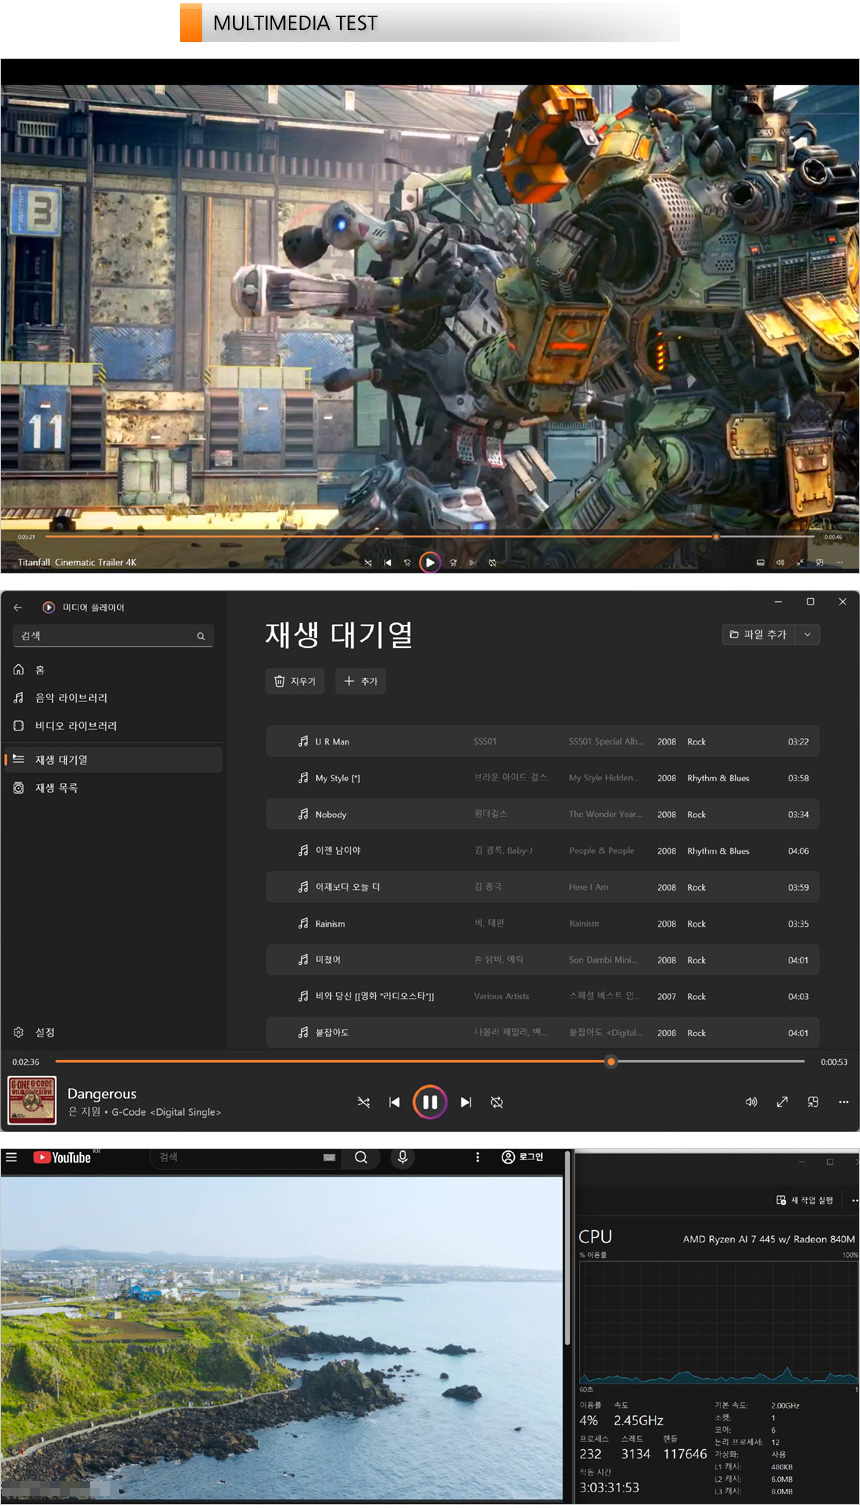Open more options in music player bar
860x1508 pixels.
[x=843, y=1102]
